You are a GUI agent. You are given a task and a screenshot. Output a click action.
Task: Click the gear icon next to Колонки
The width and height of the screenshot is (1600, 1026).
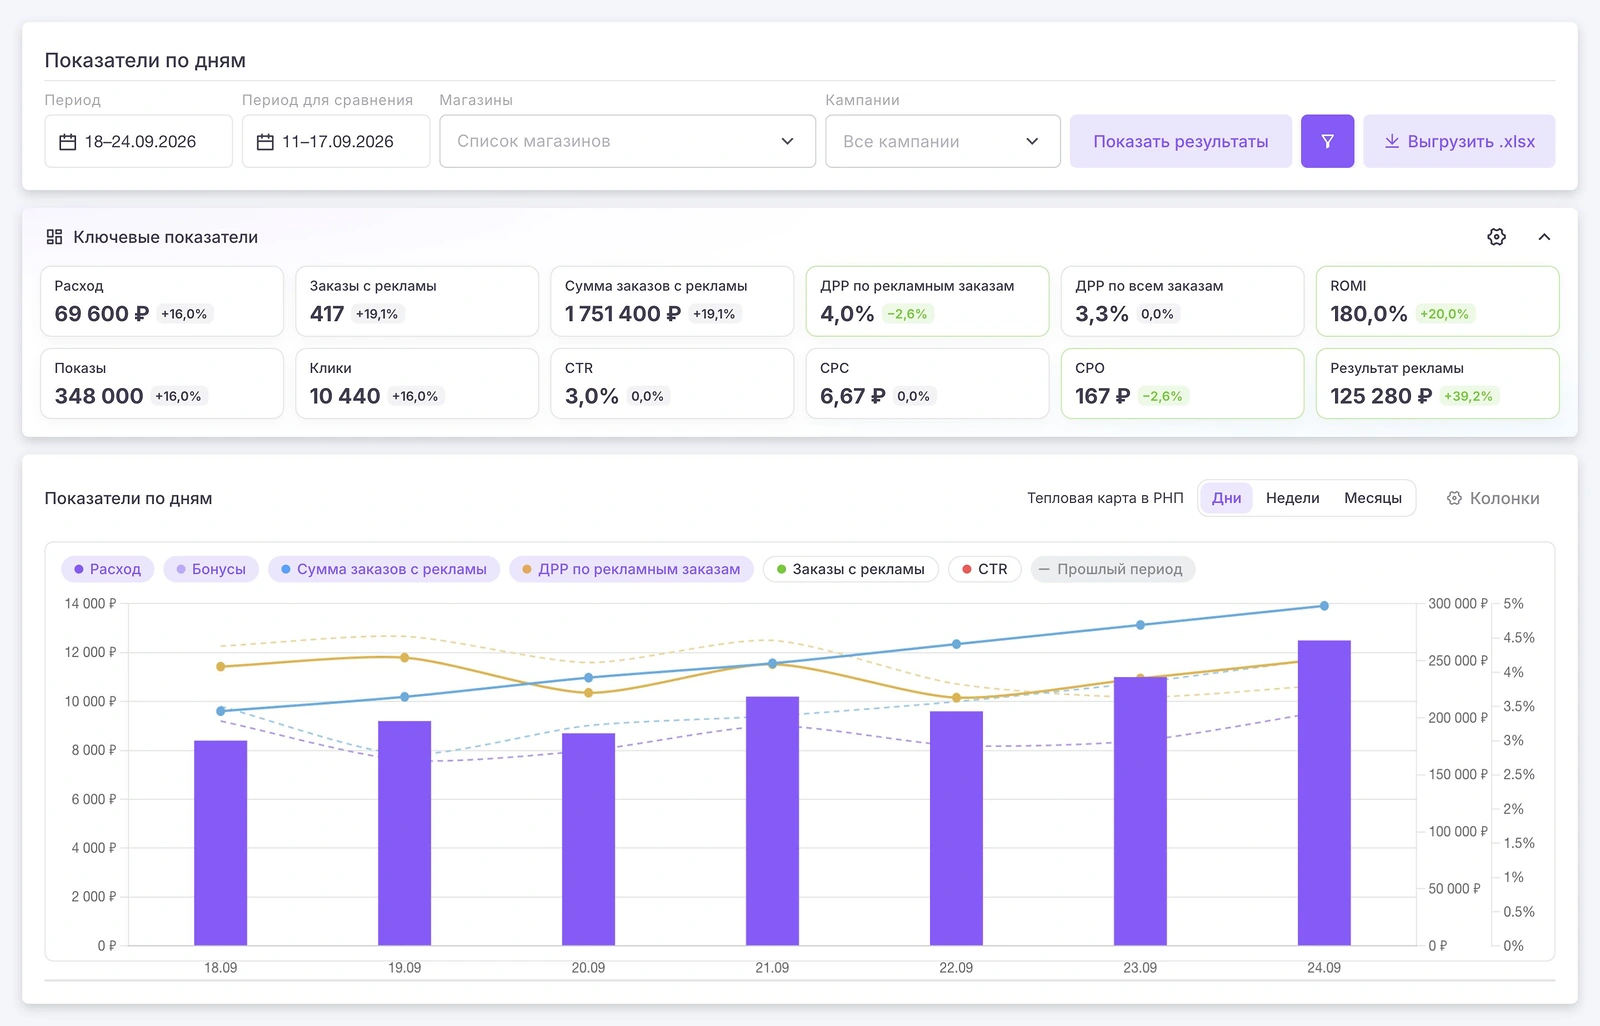1454,498
